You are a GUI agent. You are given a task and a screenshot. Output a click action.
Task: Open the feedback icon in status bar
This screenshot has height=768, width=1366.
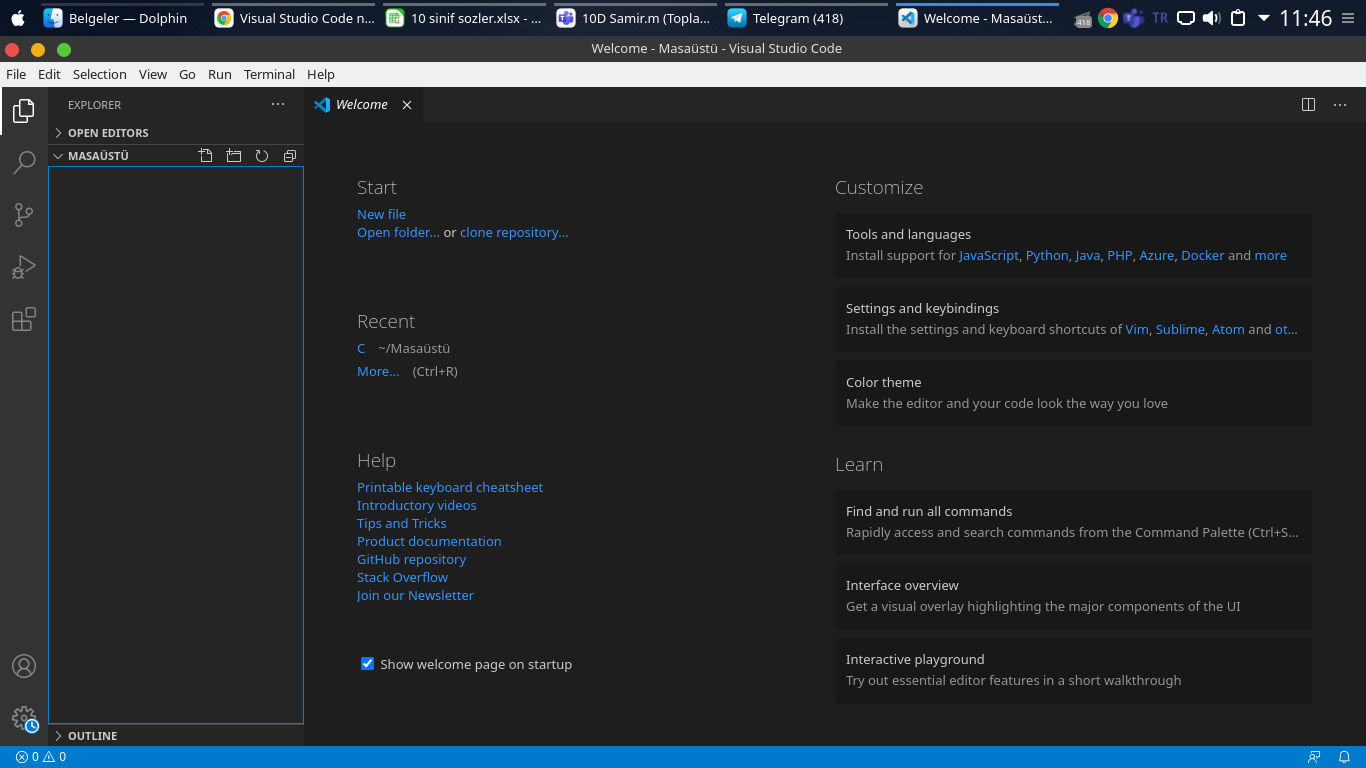[1314, 757]
